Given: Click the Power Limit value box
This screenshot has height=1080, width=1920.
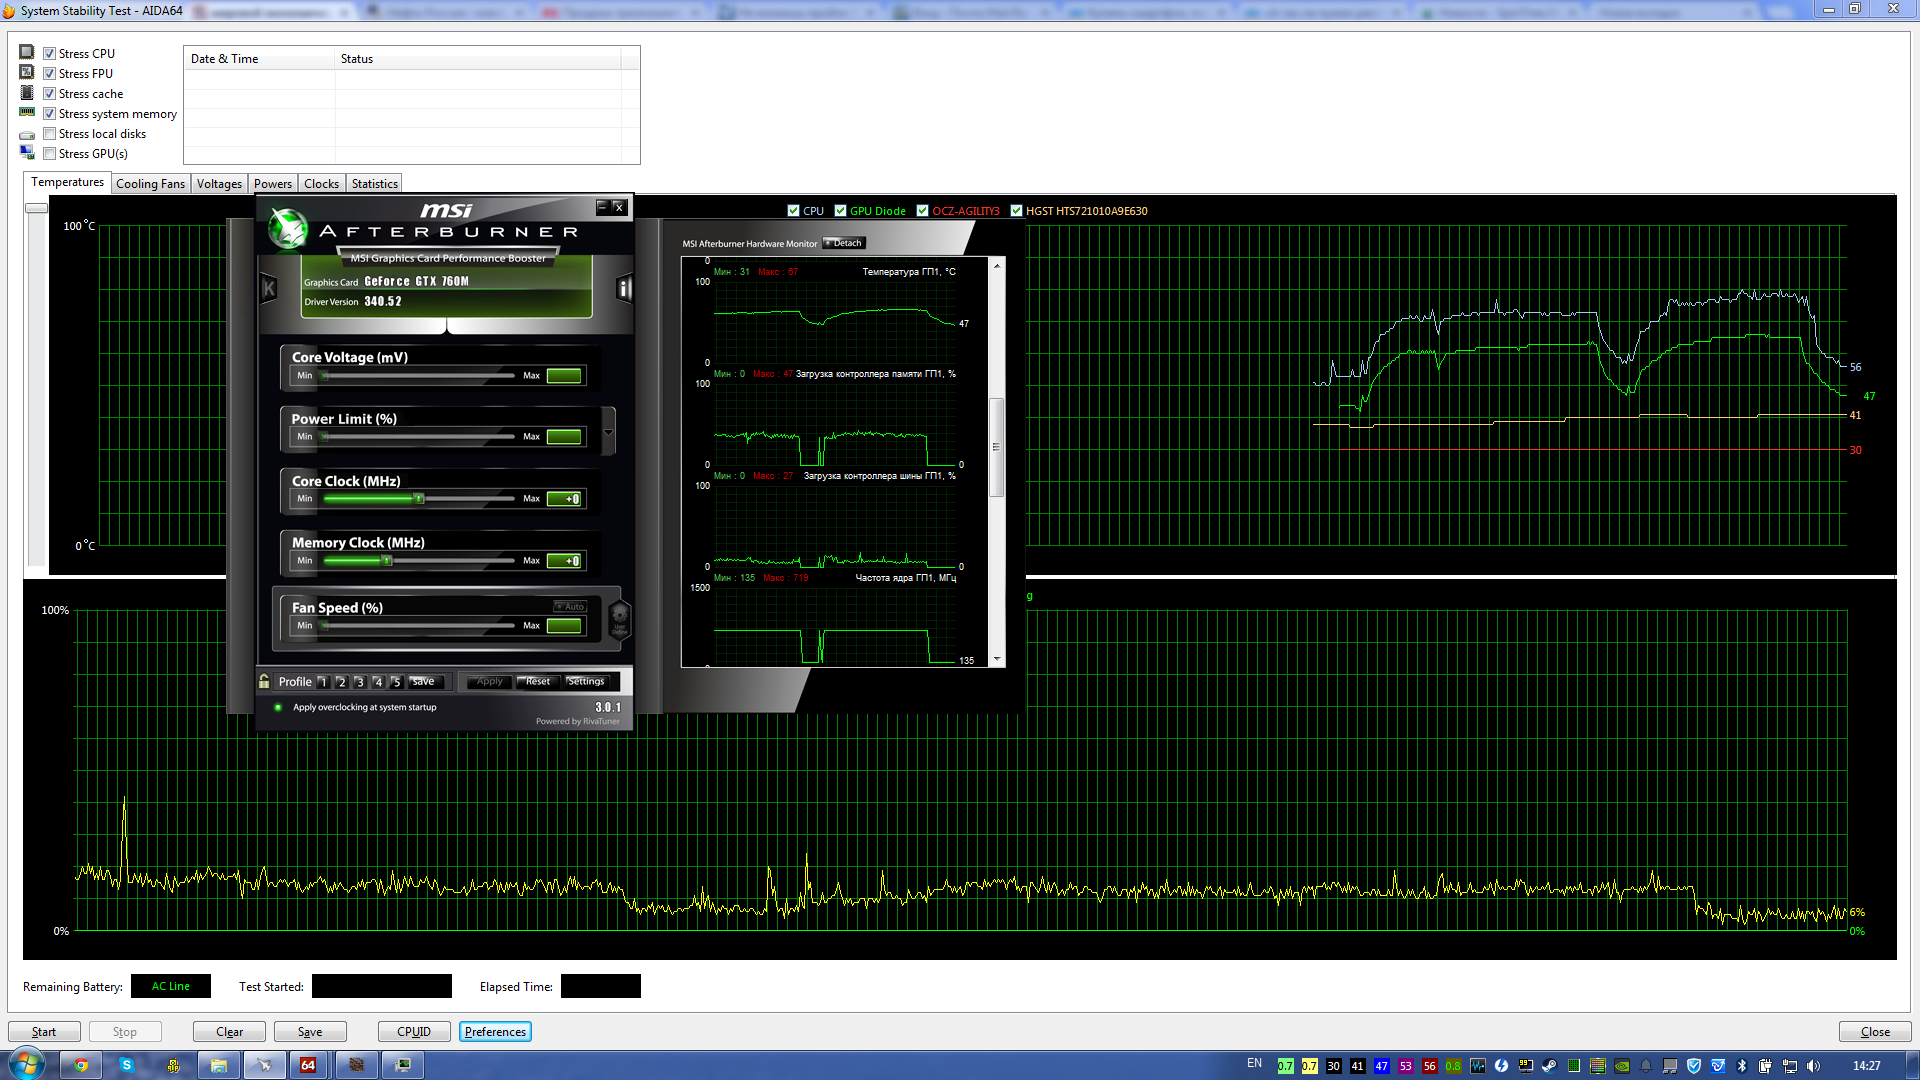Looking at the screenshot, I should tap(564, 437).
